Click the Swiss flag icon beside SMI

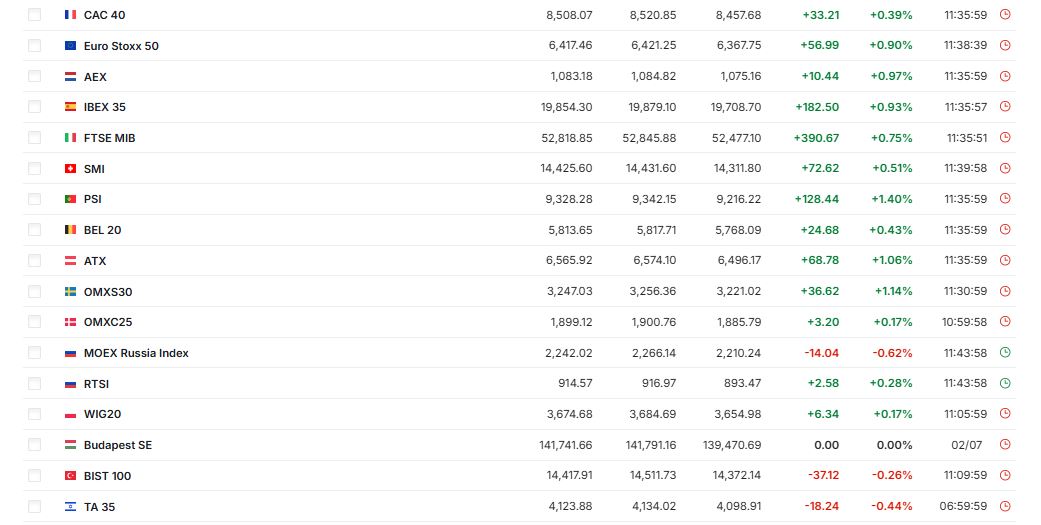(70, 169)
